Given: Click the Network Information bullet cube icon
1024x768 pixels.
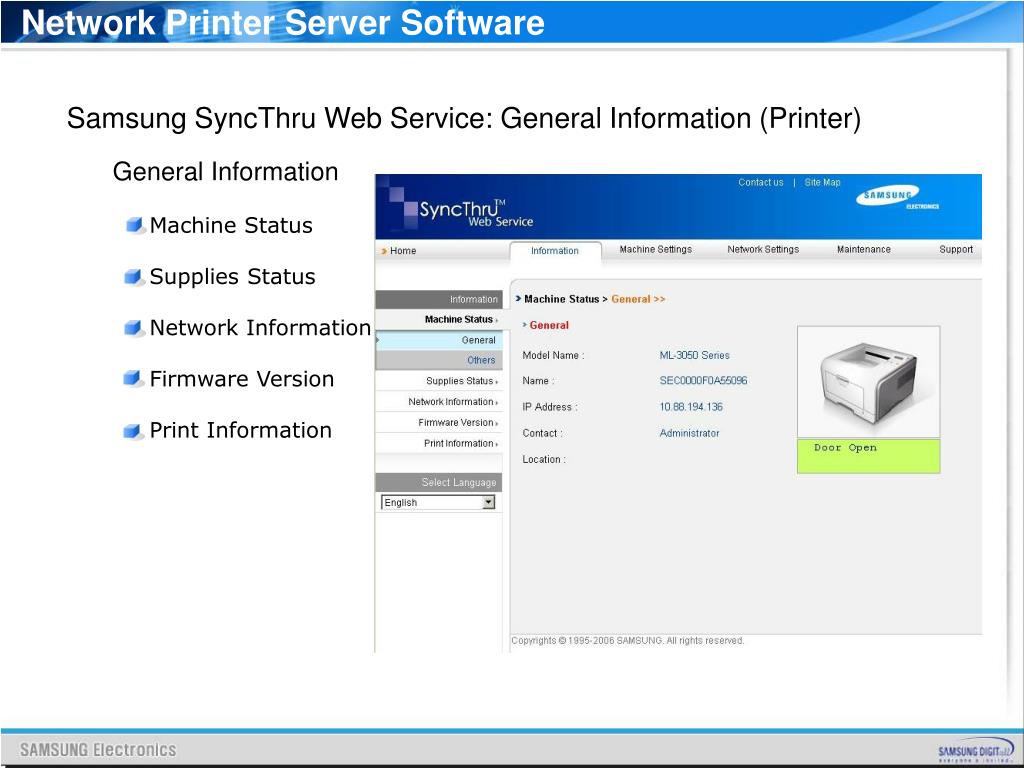Looking at the screenshot, I should (x=135, y=328).
